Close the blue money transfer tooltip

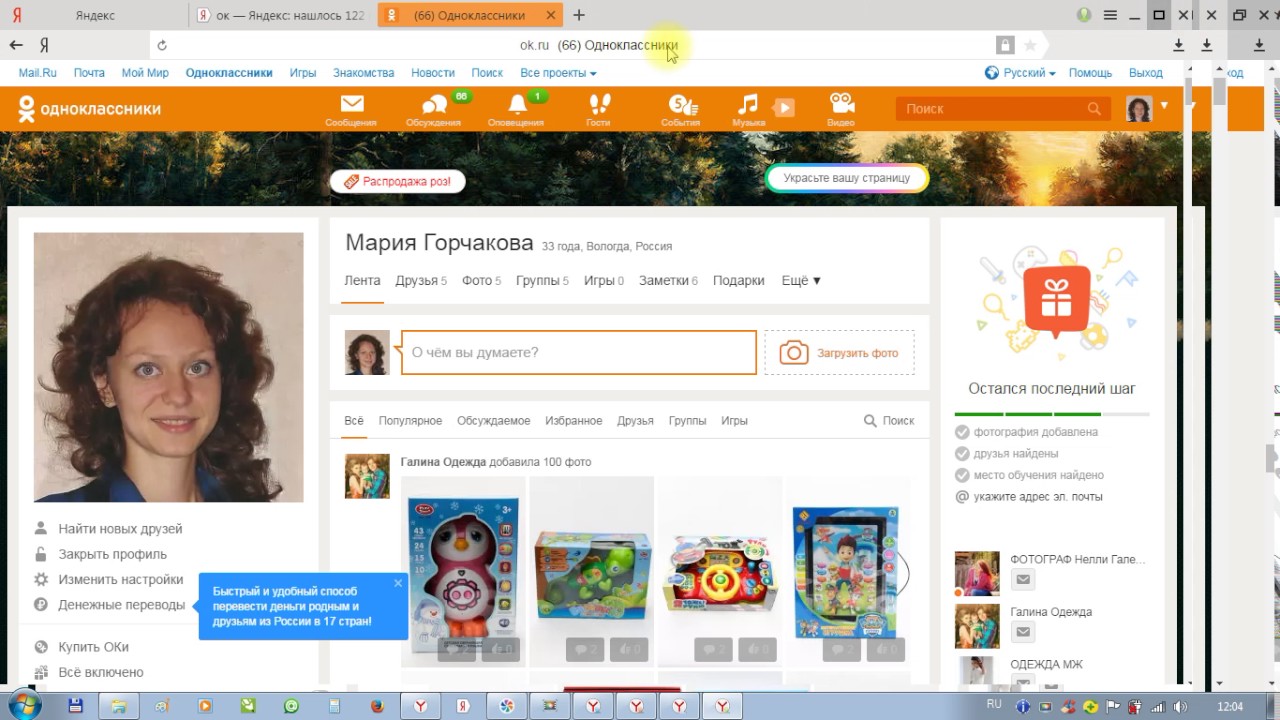398,584
